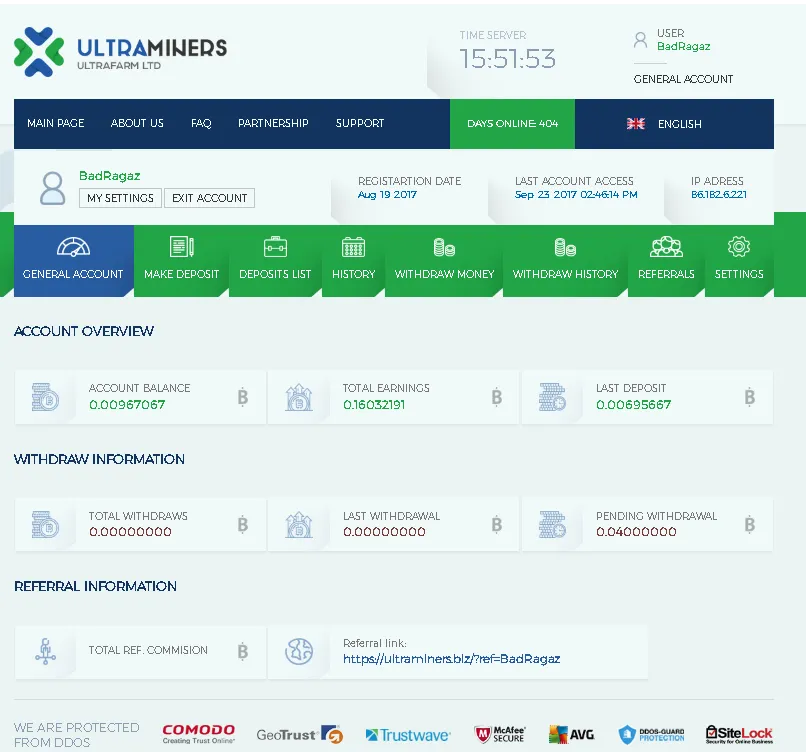The height and width of the screenshot is (752, 806).
Task: Click the bitcoin symbol in Last Deposit card
Action: (x=749, y=397)
